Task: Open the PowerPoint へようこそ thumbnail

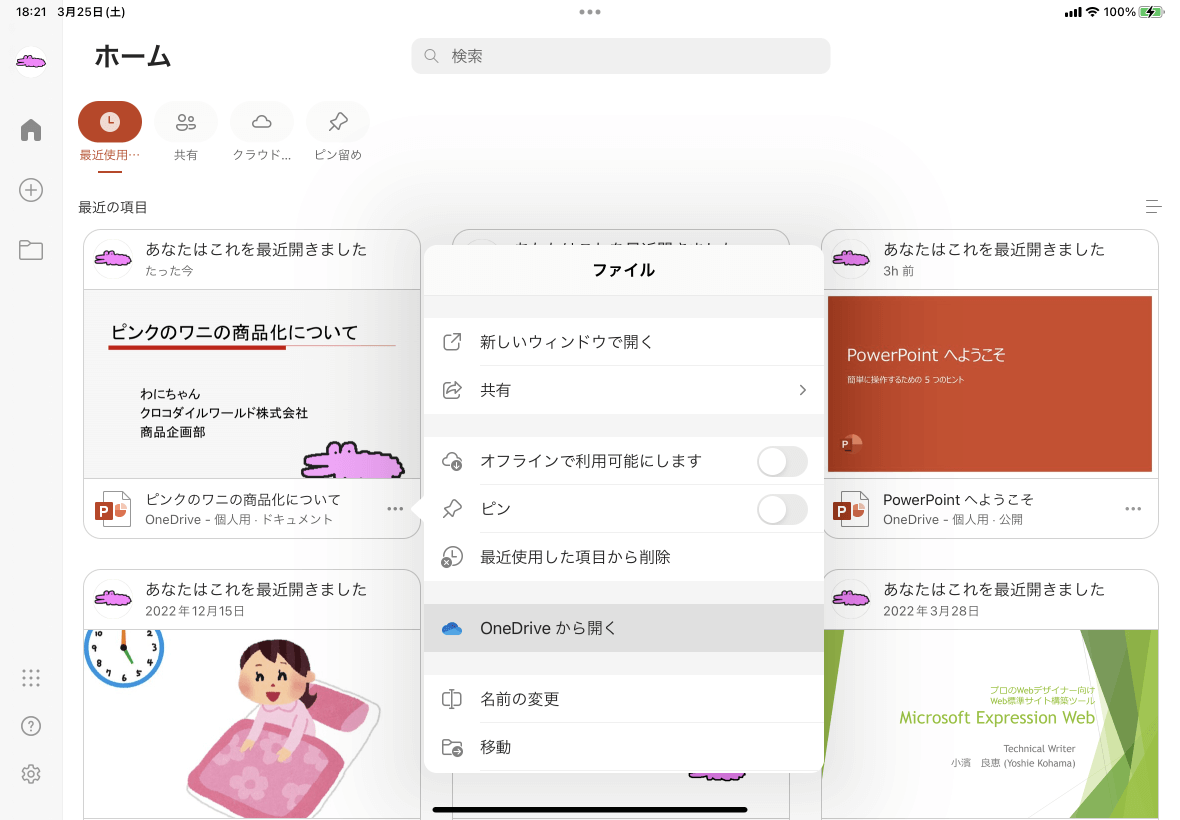Action: [990, 384]
